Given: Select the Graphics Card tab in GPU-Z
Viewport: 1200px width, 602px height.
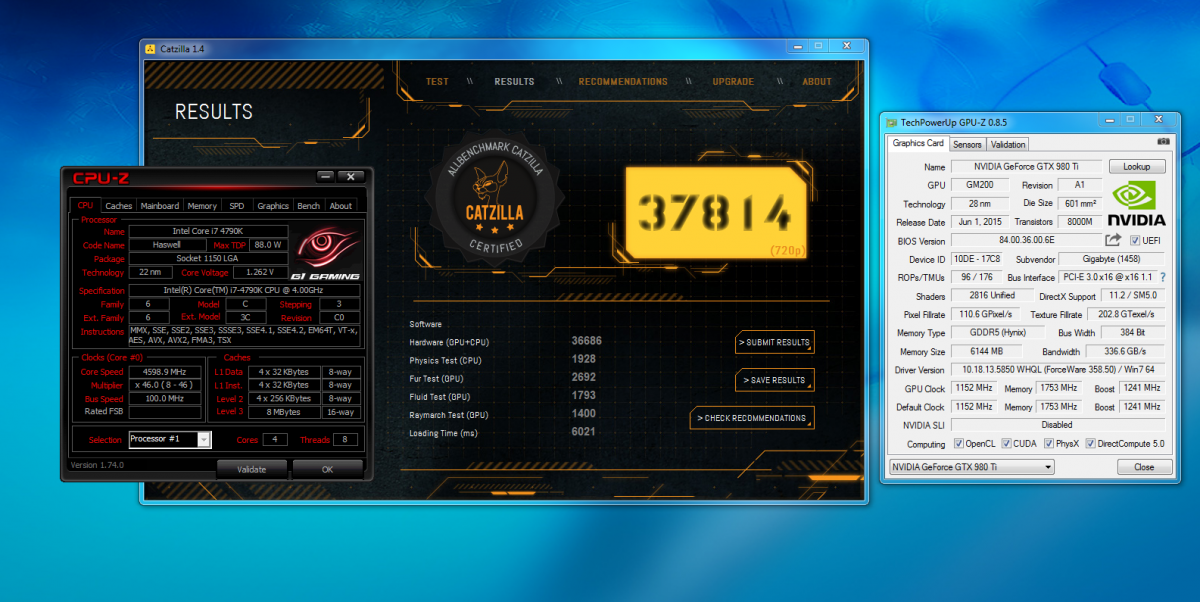Looking at the screenshot, I should [x=918, y=143].
